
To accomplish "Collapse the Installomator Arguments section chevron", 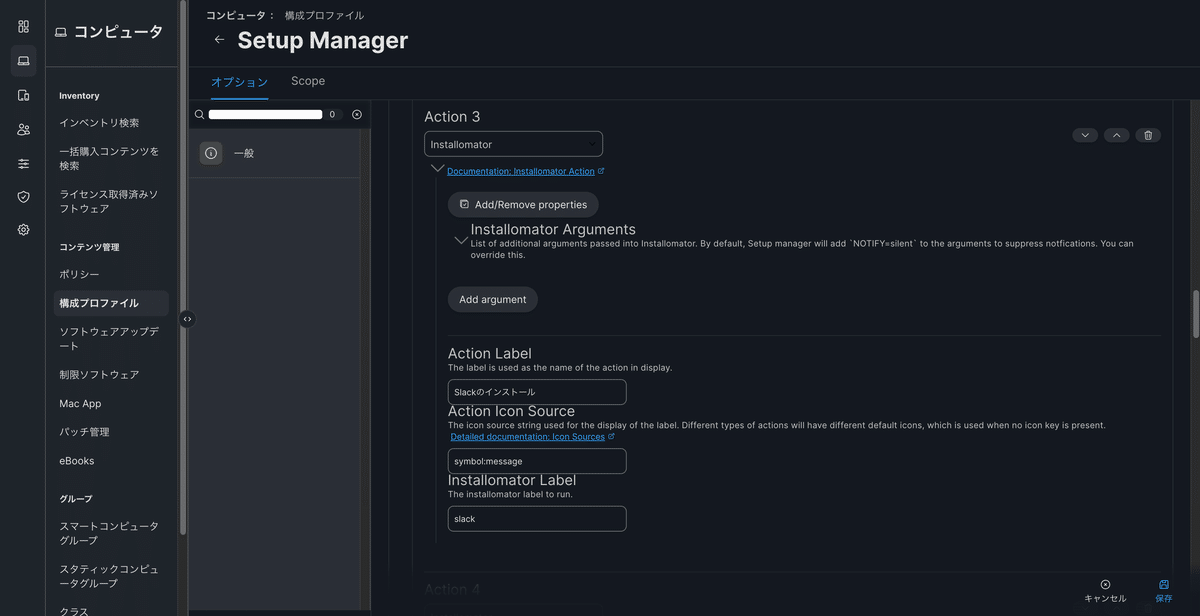I will click(x=461, y=238).
